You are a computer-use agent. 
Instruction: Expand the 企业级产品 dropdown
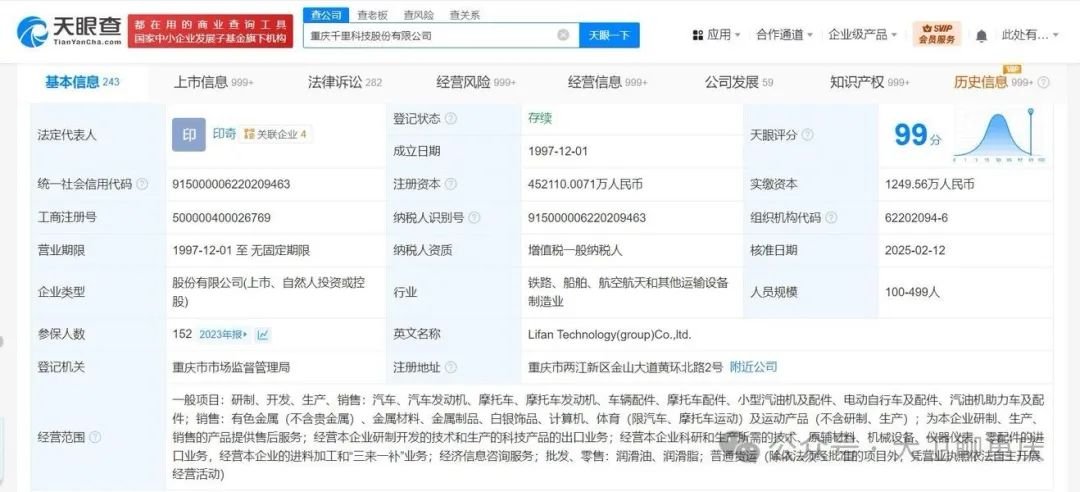(x=894, y=34)
